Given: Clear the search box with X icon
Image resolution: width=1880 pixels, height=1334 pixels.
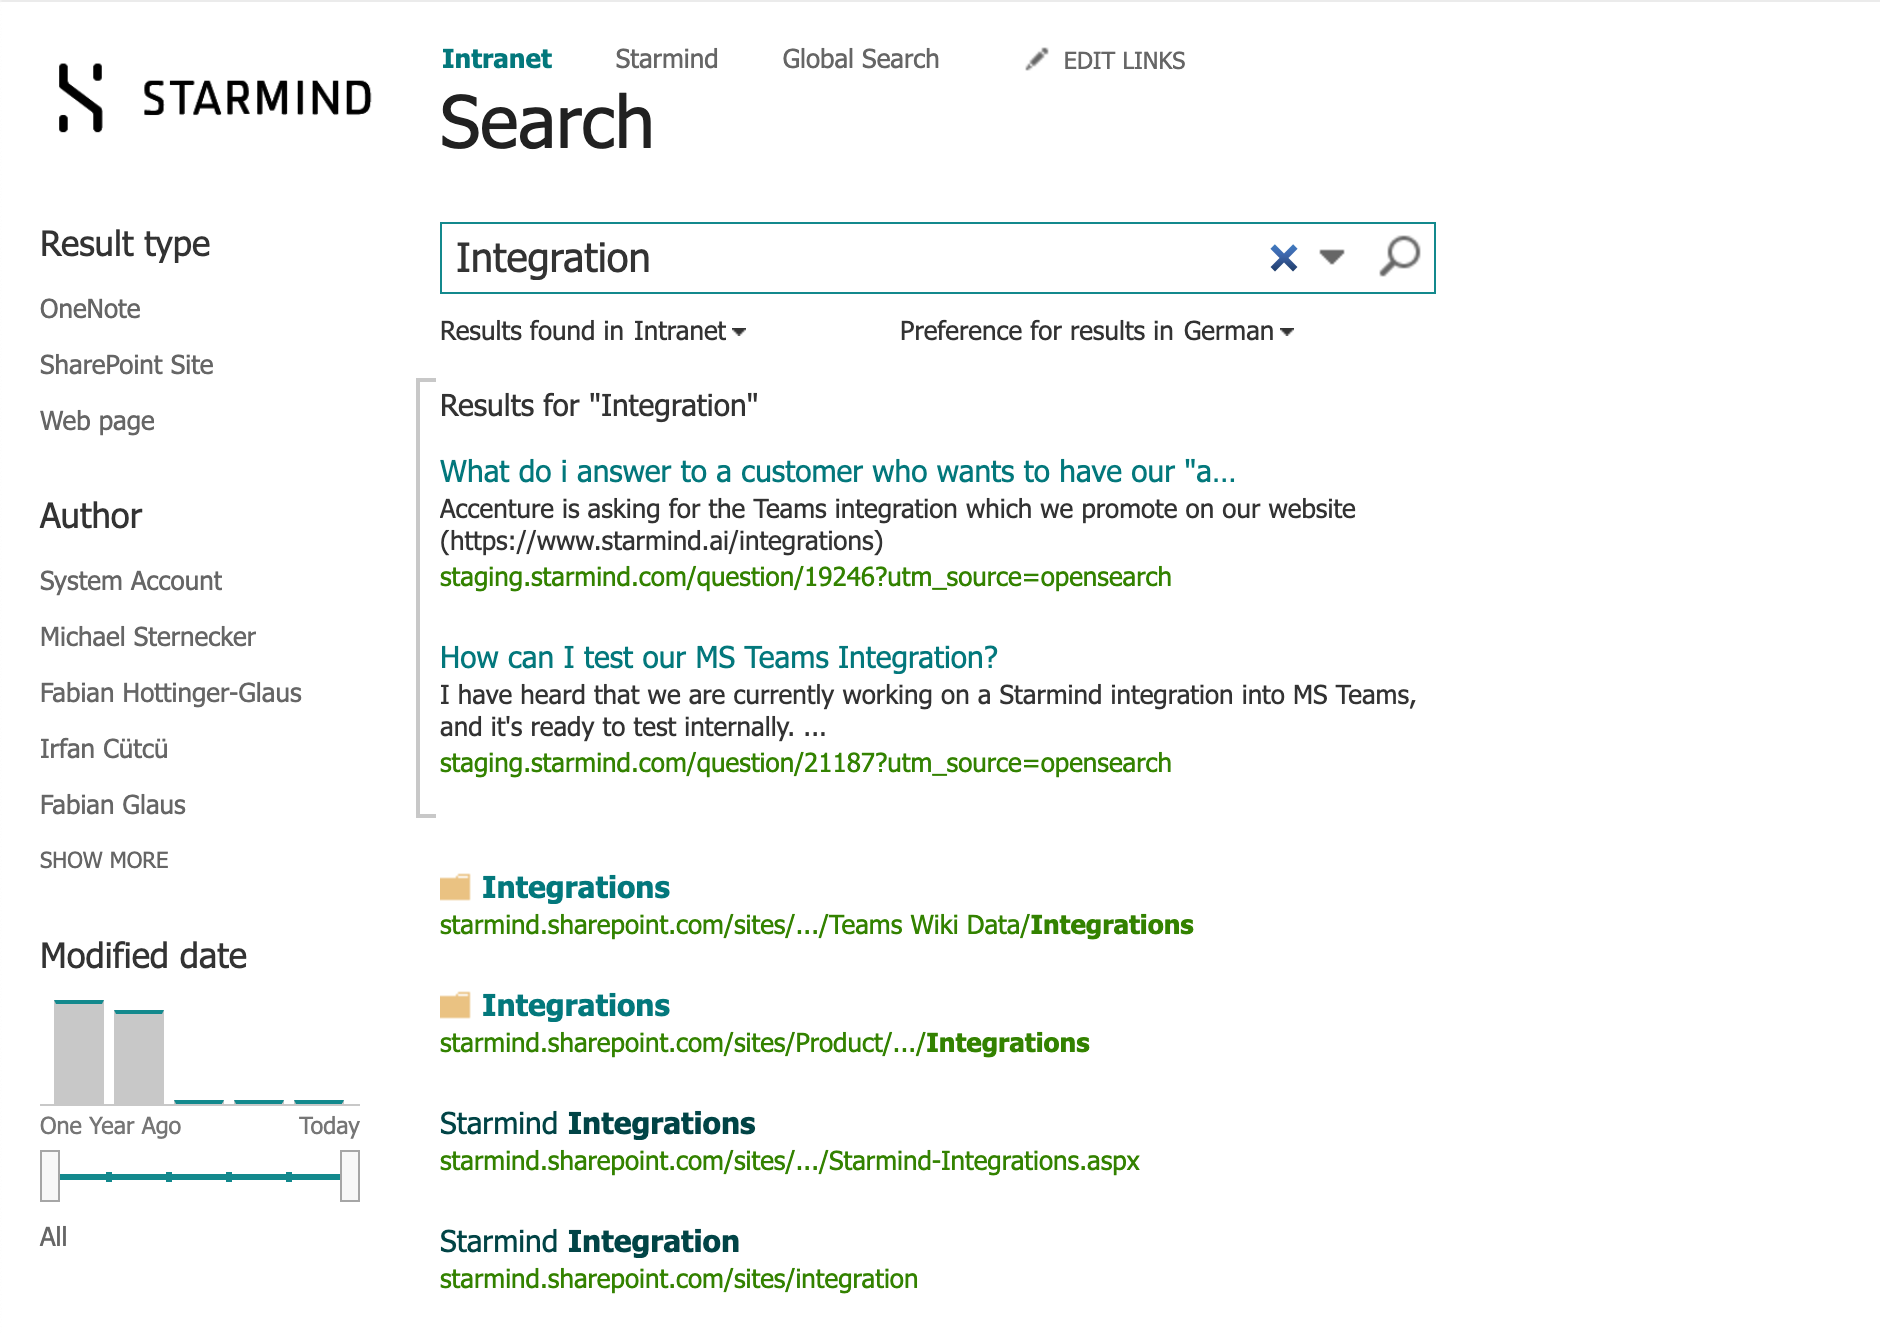Looking at the screenshot, I should 1283,258.
